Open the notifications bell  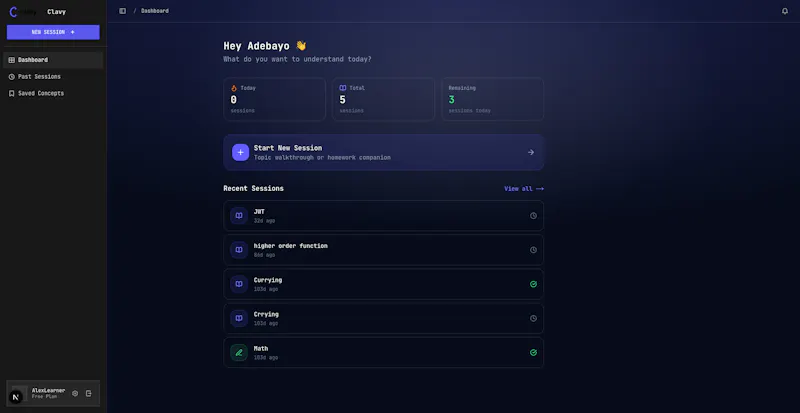tap(785, 11)
